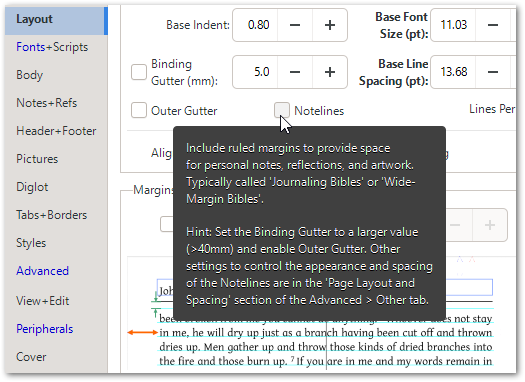
Task: Open the Advanced tab
Action: point(43,271)
